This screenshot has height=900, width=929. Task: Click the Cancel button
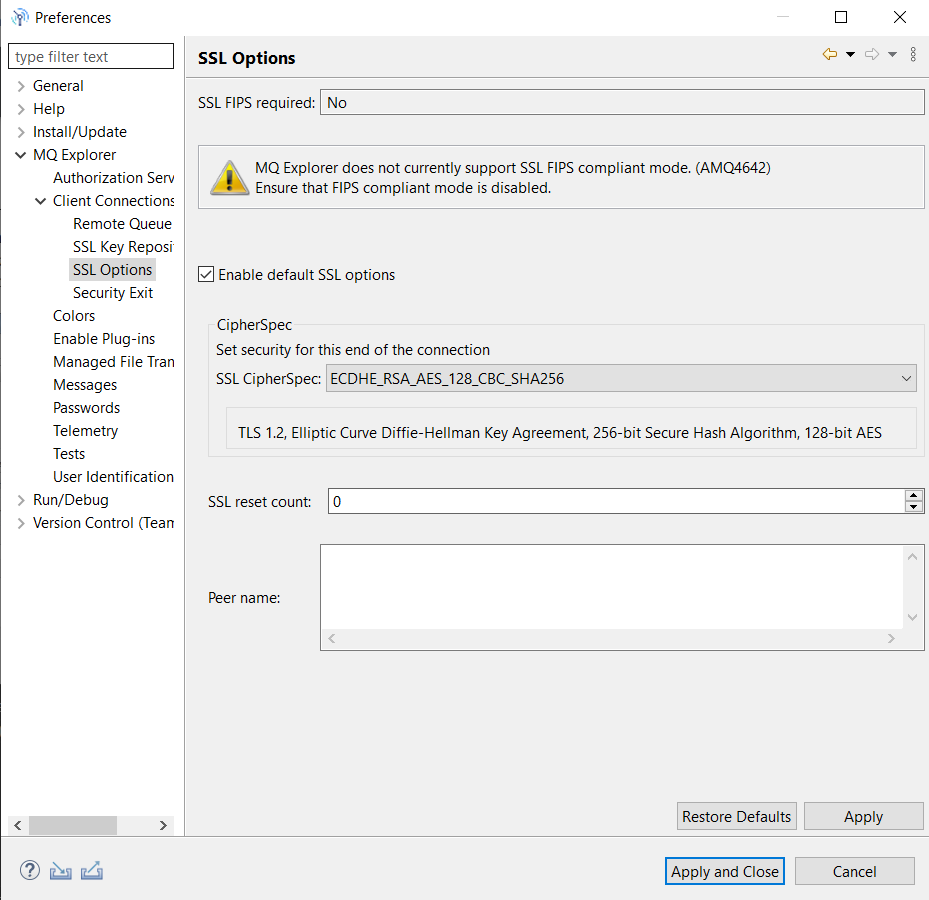click(x=854, y=872)
